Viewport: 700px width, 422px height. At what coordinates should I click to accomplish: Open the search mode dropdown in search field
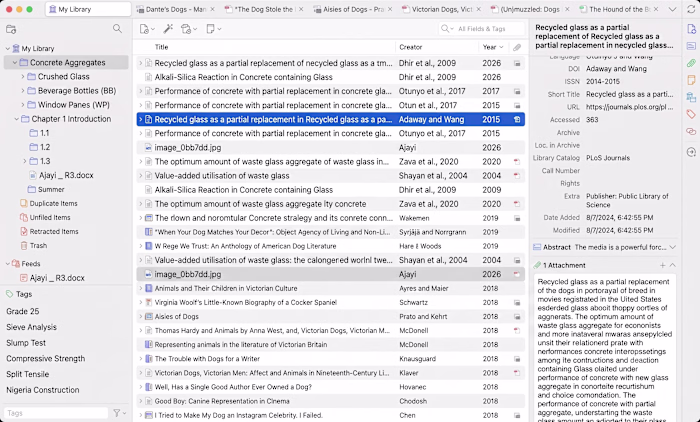click(x=447, y=29)
